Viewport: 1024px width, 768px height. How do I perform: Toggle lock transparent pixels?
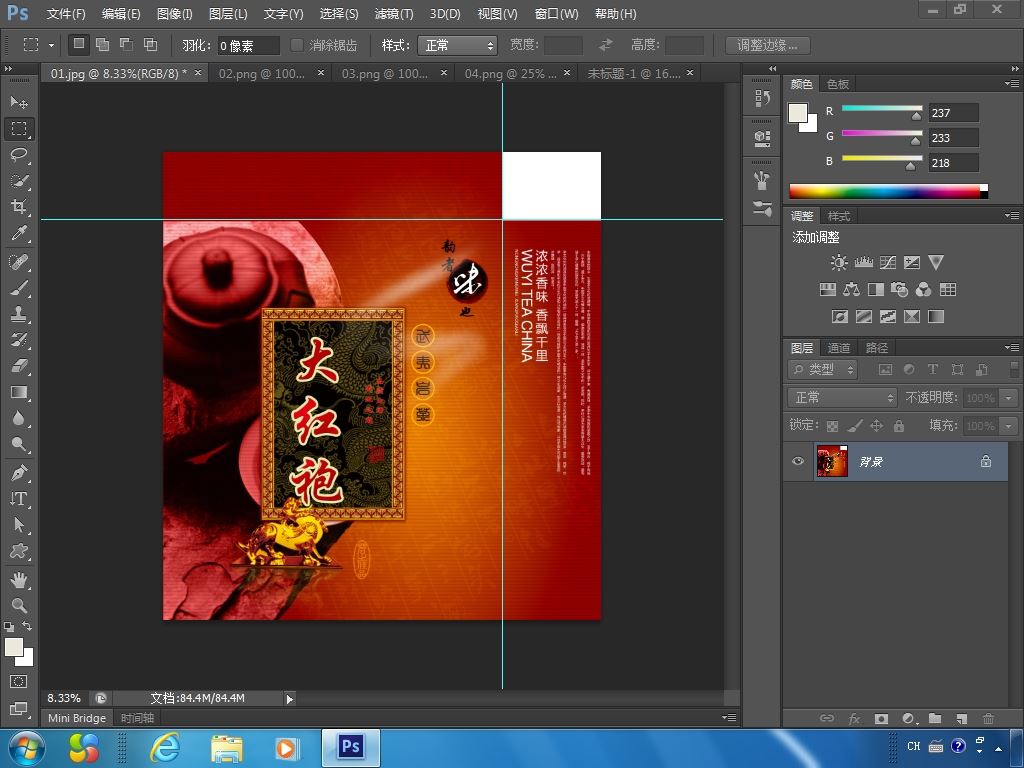pyautogui.click(x=832, y=426)
